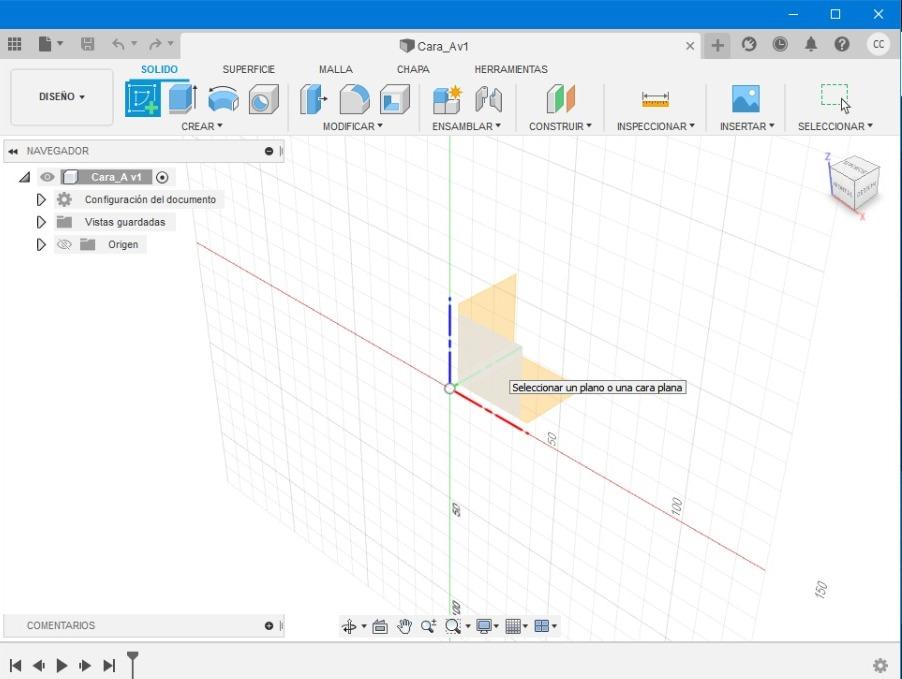
Task: Open the Modificar dropdown menu
Action: click(x=353, y=126)
